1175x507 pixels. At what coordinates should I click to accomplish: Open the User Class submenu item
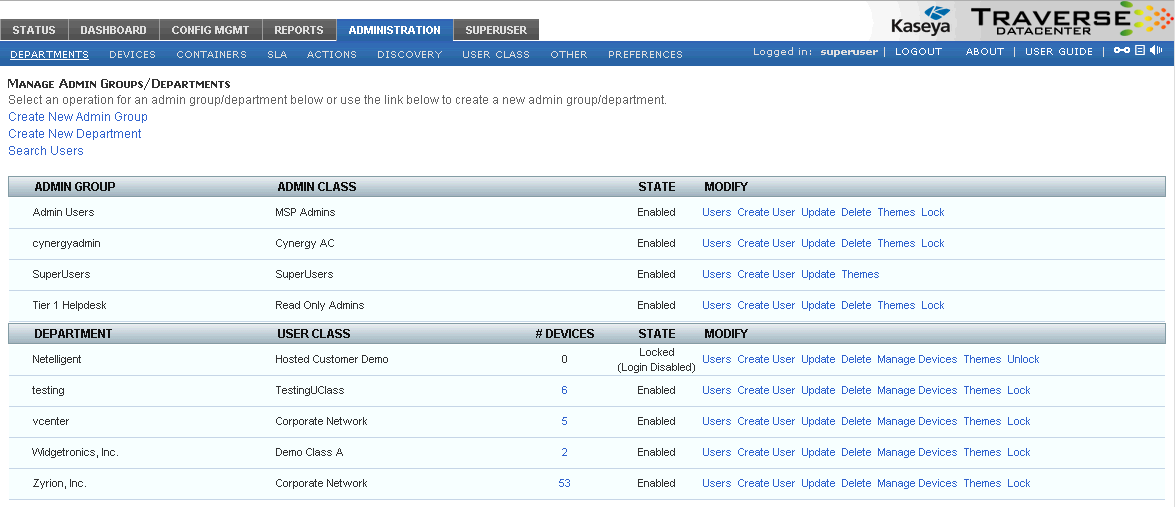pos(495,54)
